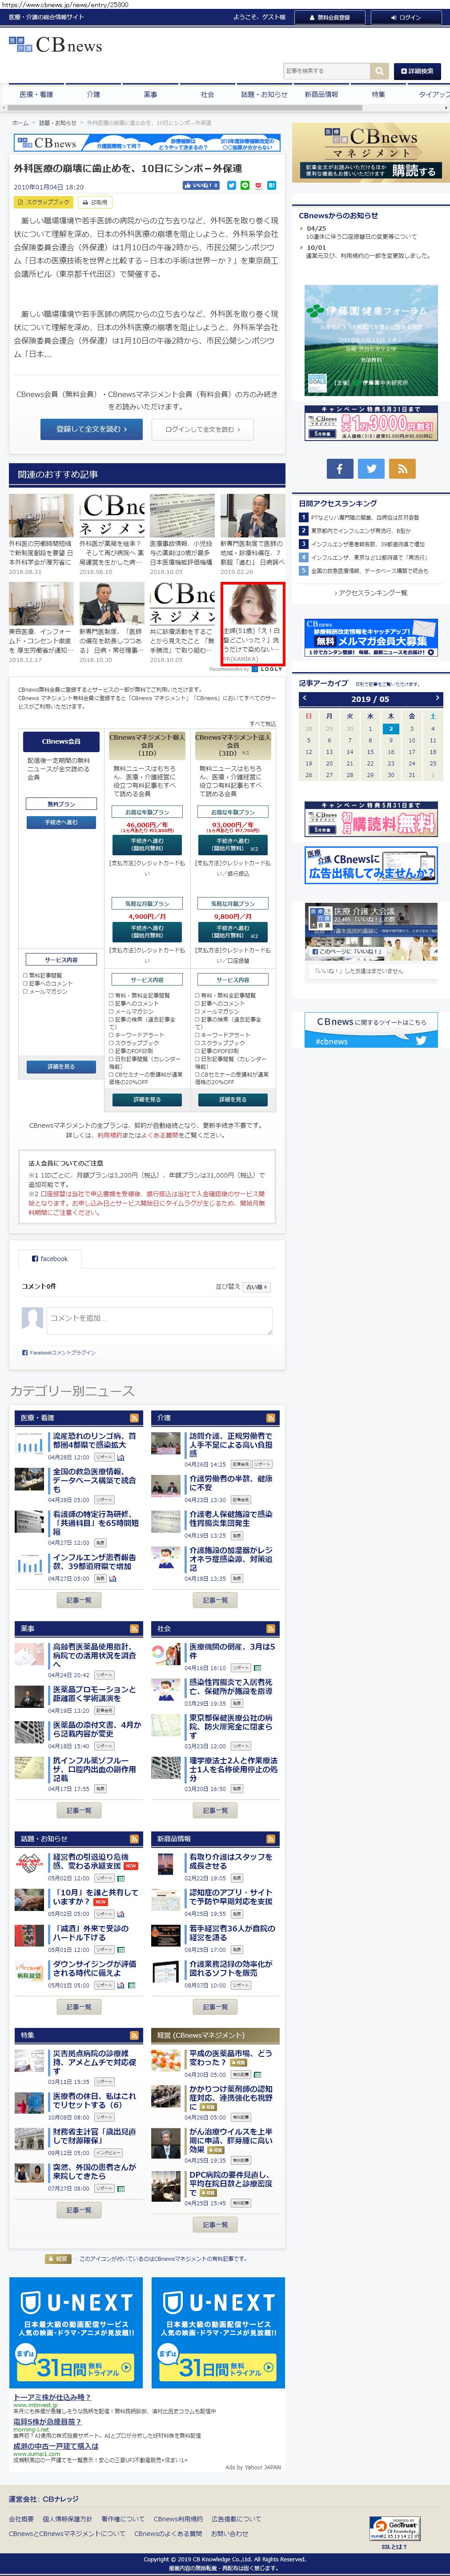This screenshot has width=450, height=2576.
Task: Go to next month in calendar
Action: click(x=437, y=698)
